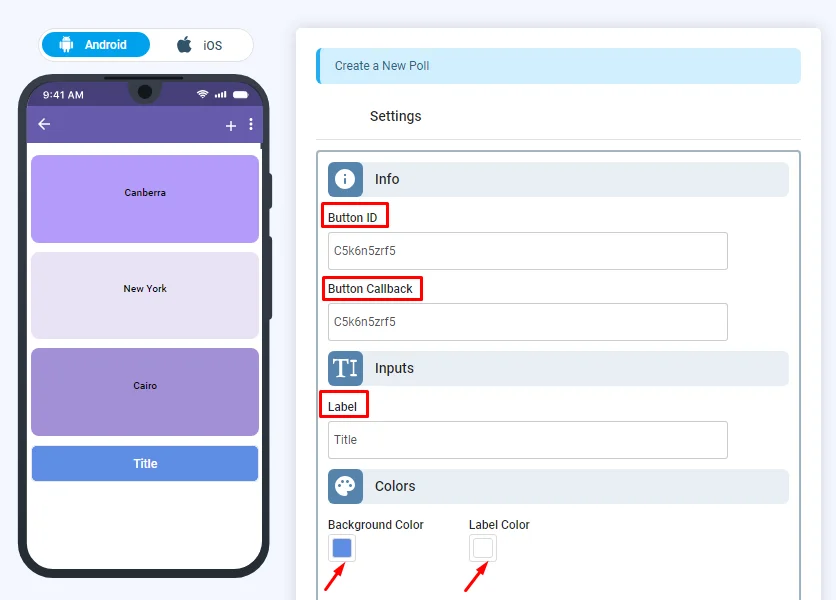
Task: Switch preview to Android
Action: tap(96, 44)
